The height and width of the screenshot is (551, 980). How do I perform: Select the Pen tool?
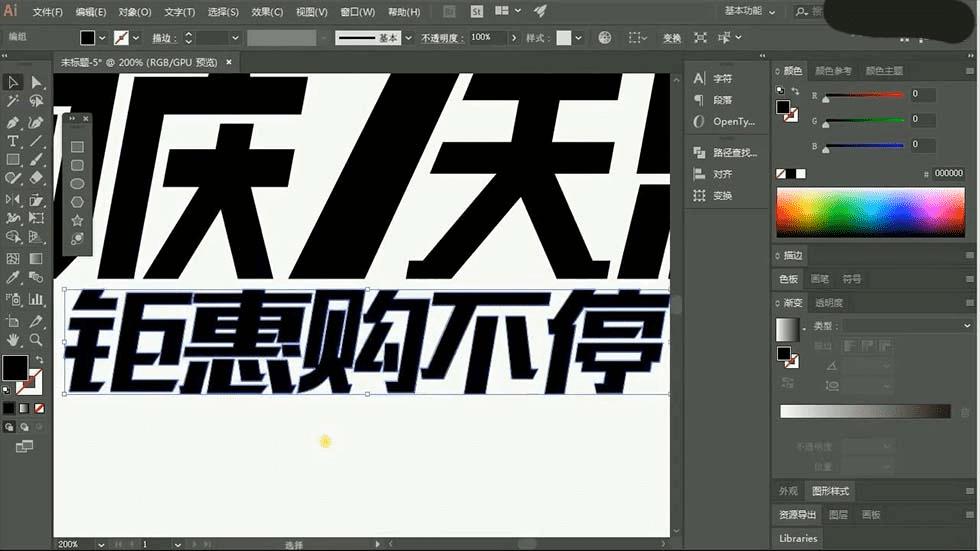[x=12, y=122]
